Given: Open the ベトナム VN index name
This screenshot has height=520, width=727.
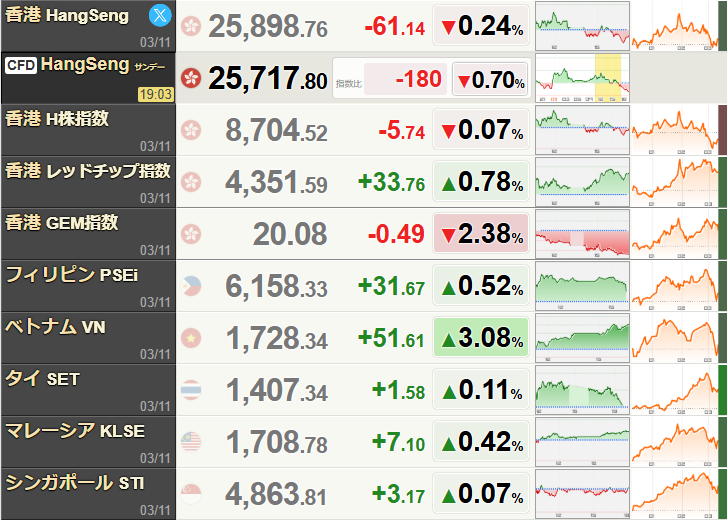Looking at the screenshot, I should click(55, 327).
